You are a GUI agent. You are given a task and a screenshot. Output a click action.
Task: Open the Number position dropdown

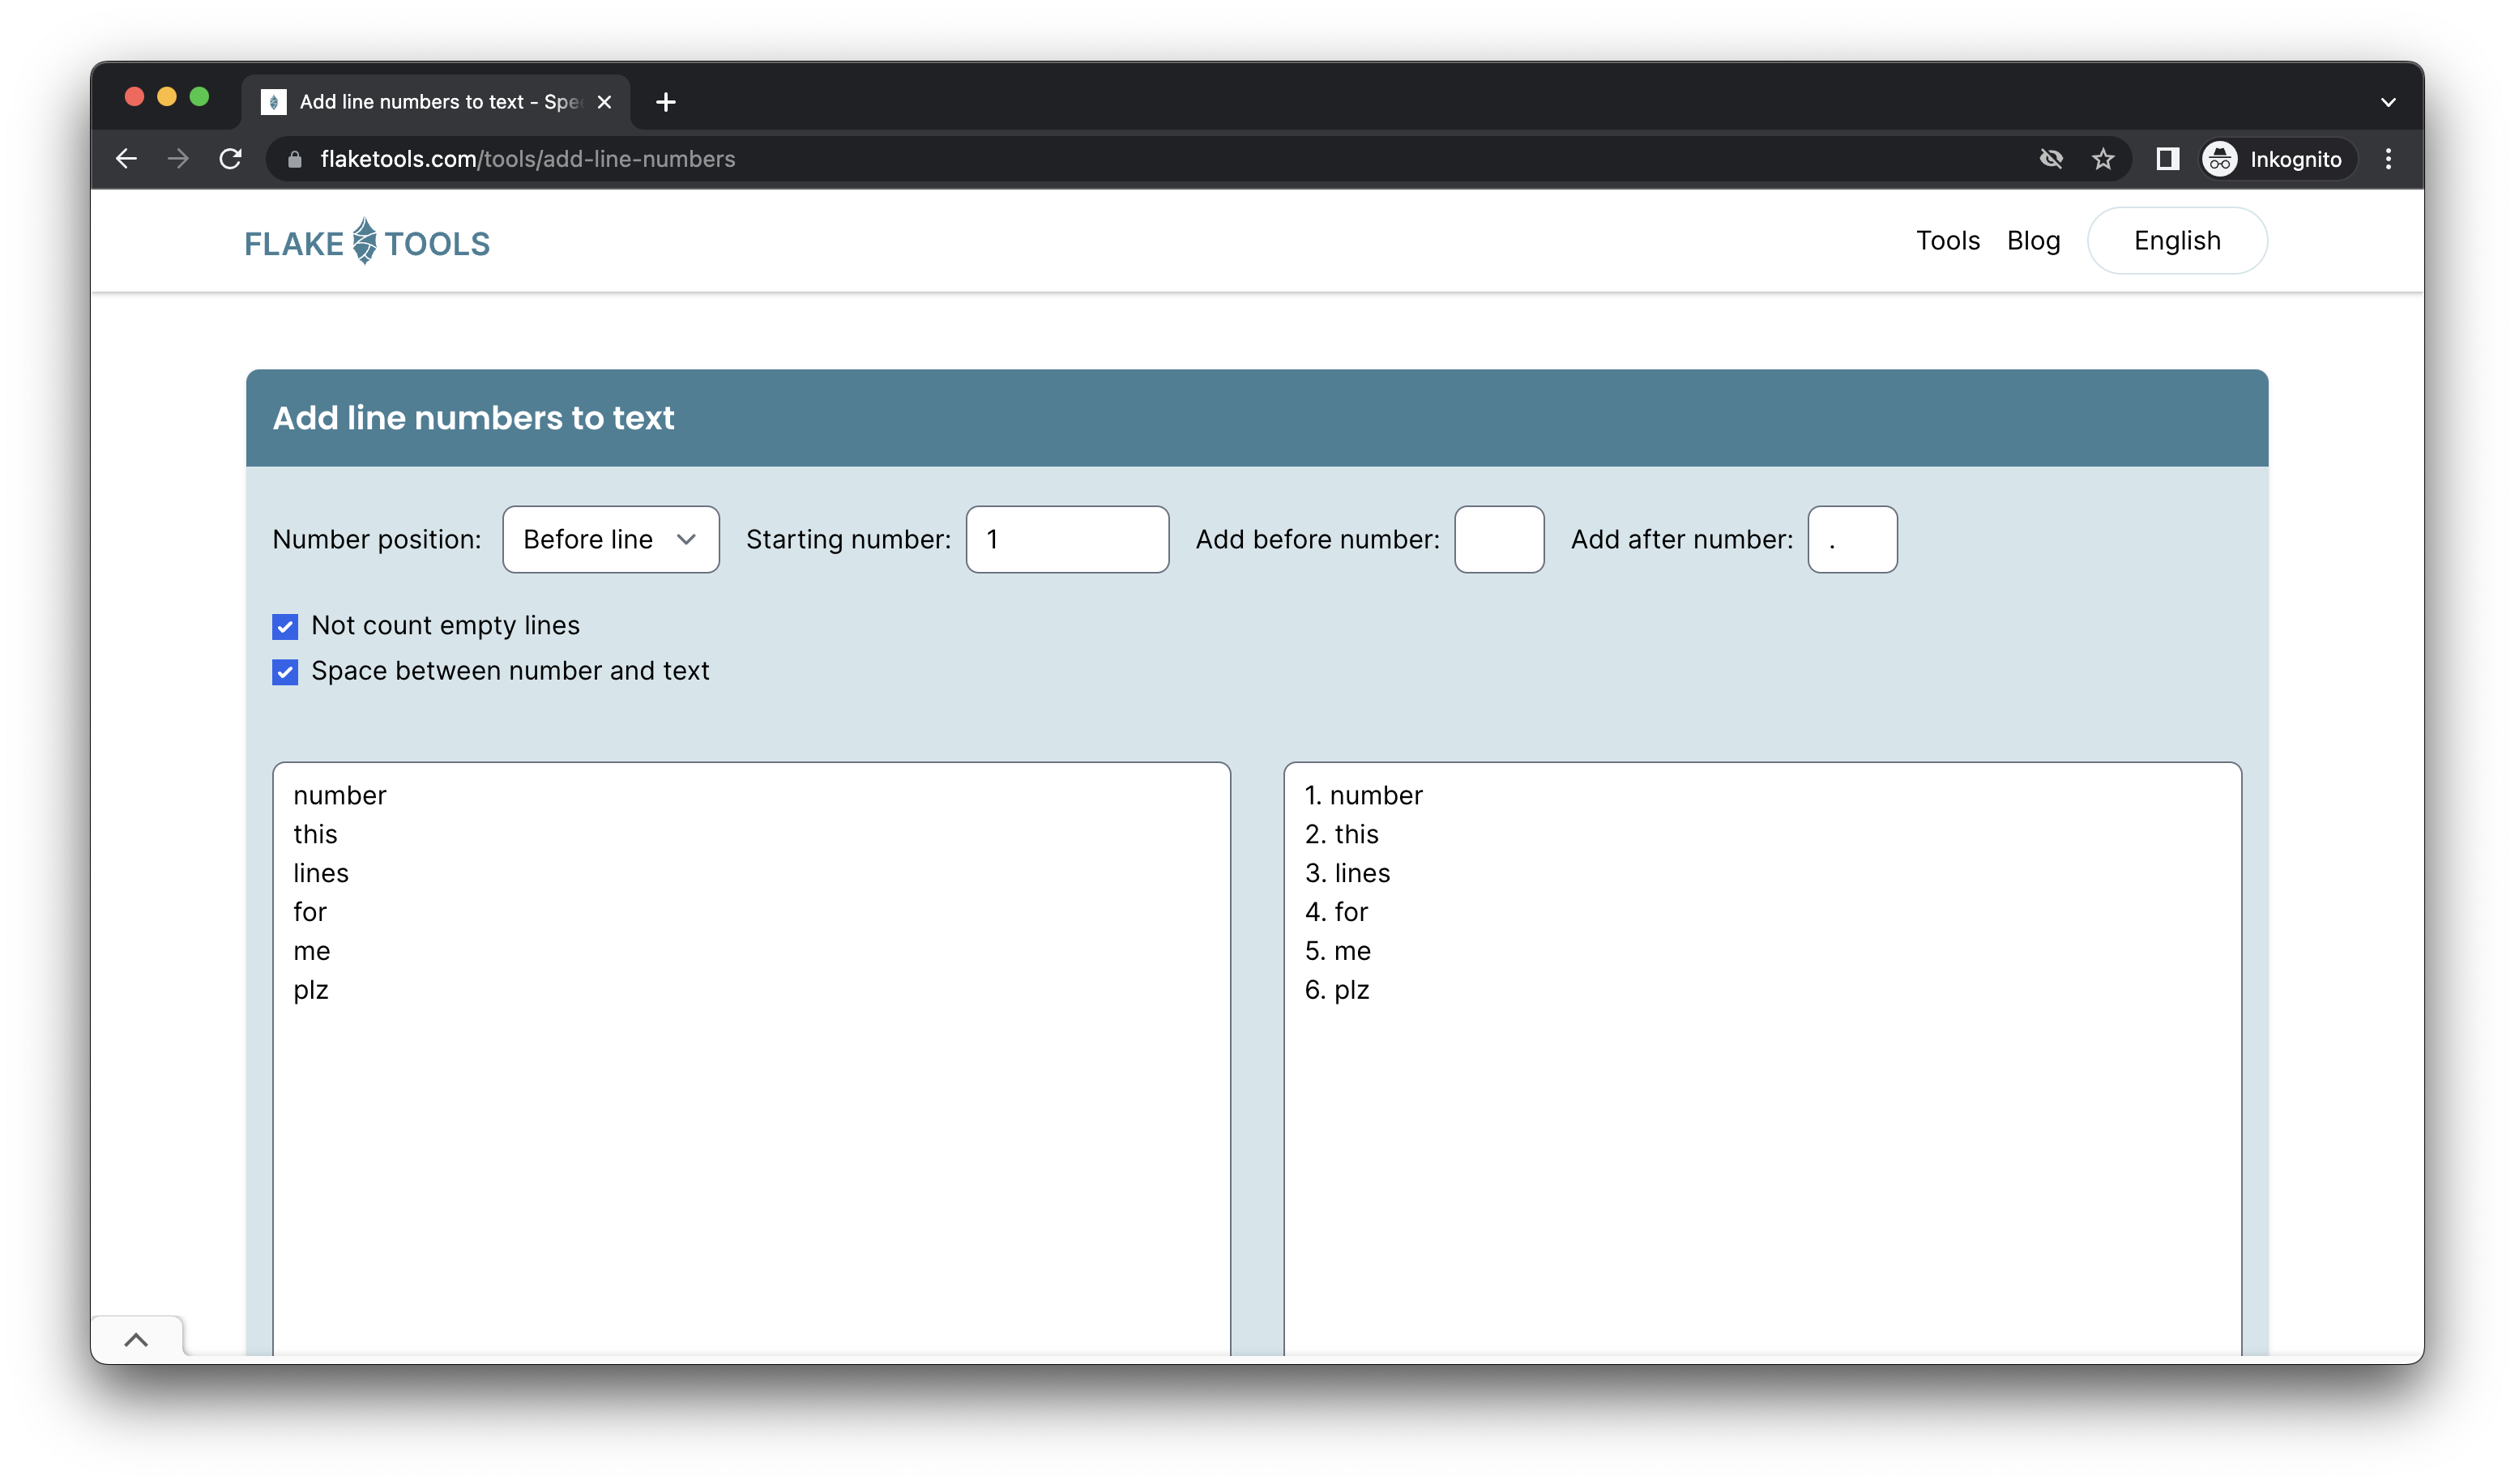pos(610,540)
